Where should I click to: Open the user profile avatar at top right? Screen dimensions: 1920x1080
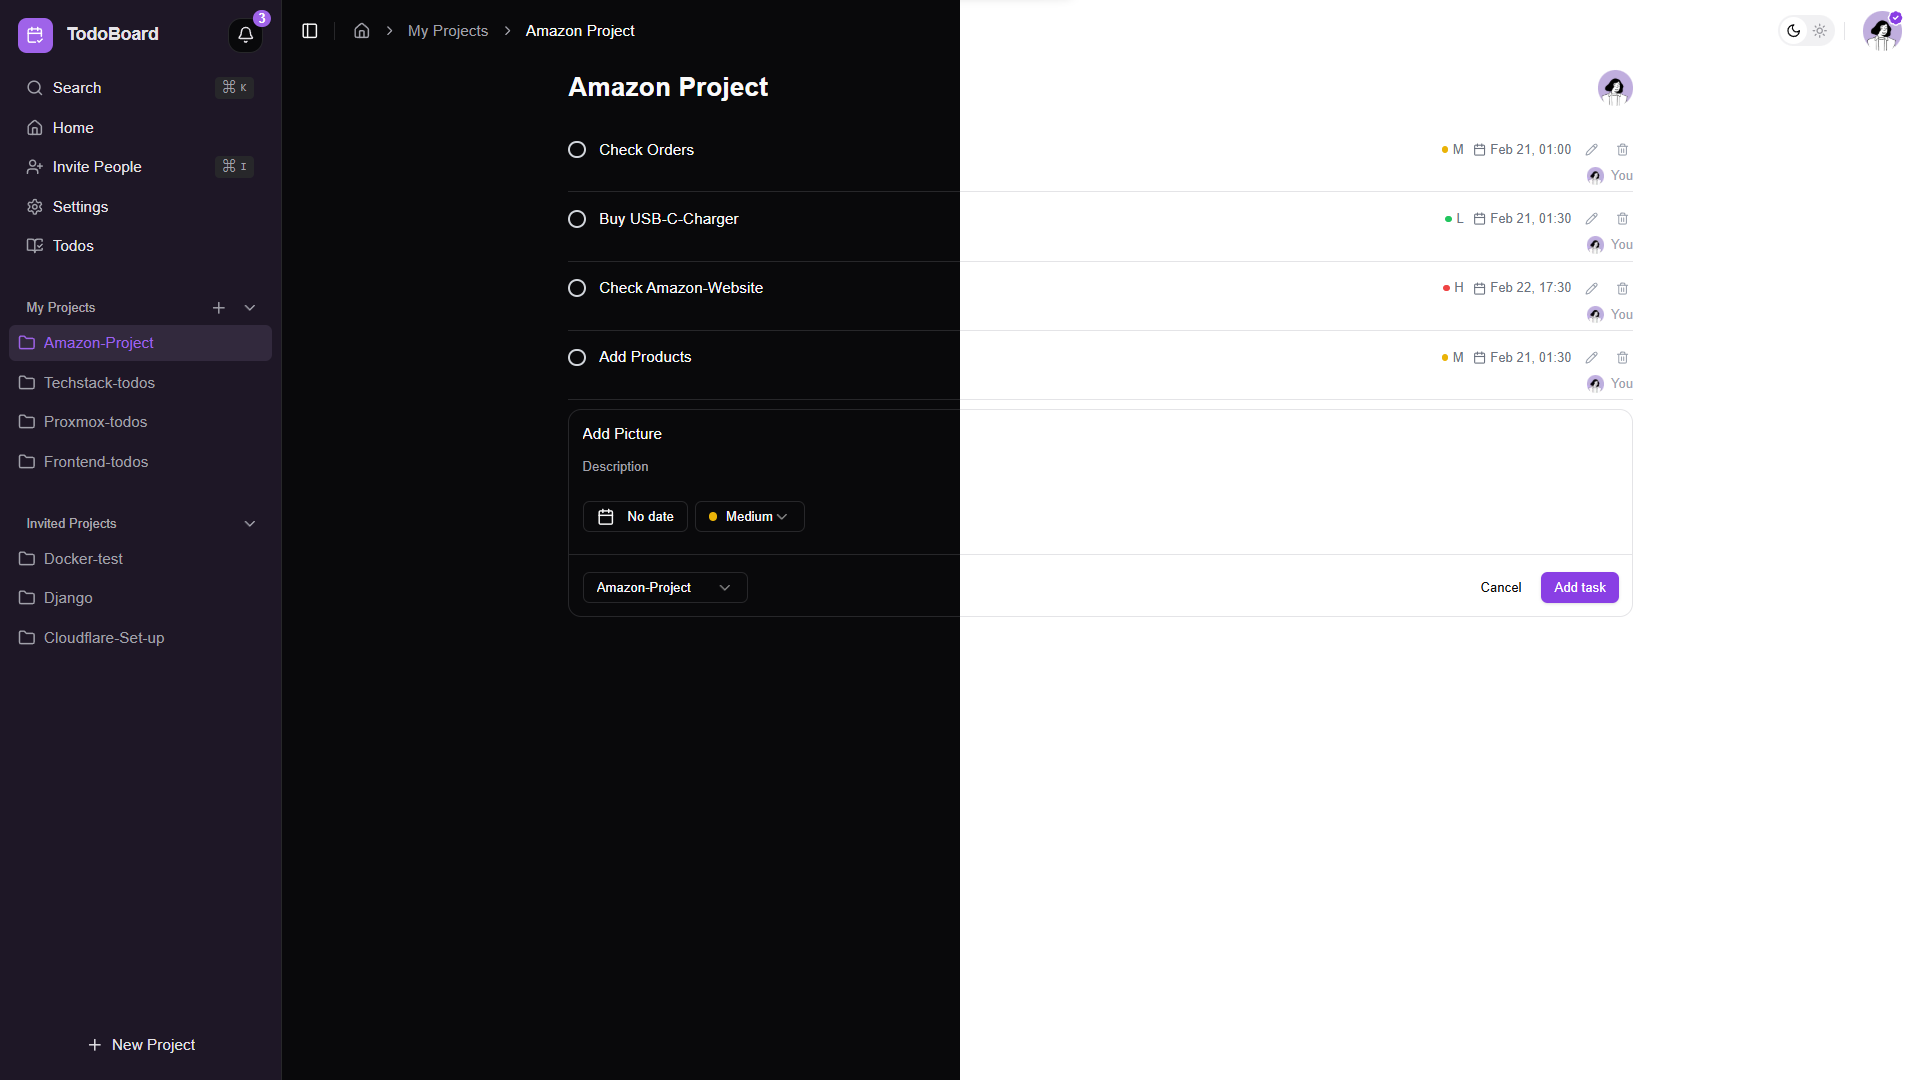click(x=1882, y=31)
